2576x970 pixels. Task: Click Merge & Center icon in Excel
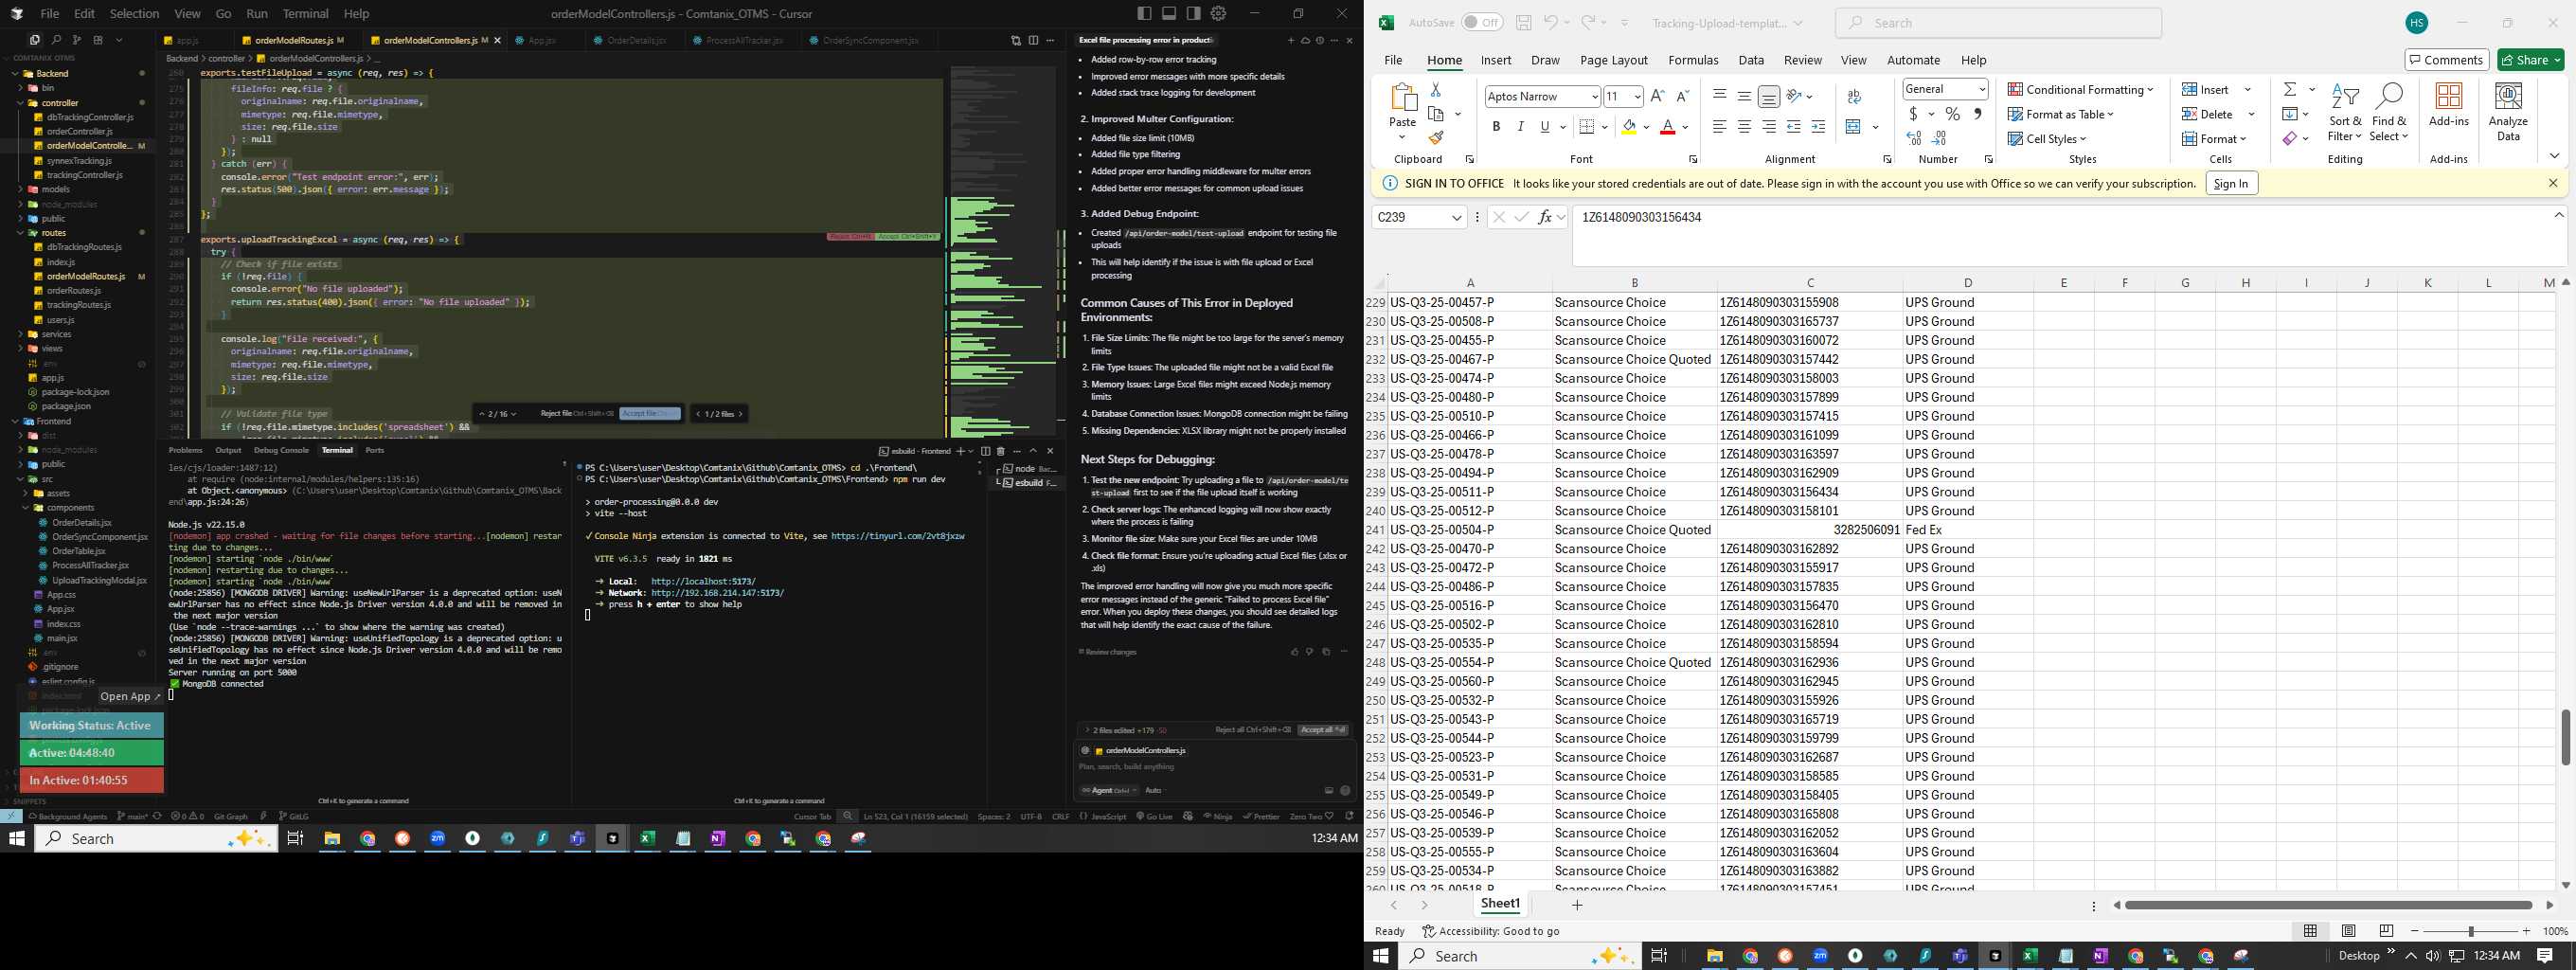click(1853, 127)
